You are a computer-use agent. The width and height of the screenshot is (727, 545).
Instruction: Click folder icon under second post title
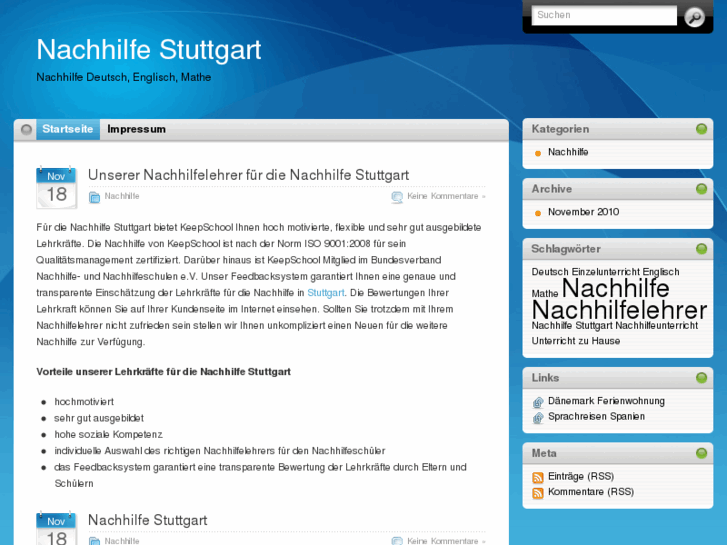[94, 541]
